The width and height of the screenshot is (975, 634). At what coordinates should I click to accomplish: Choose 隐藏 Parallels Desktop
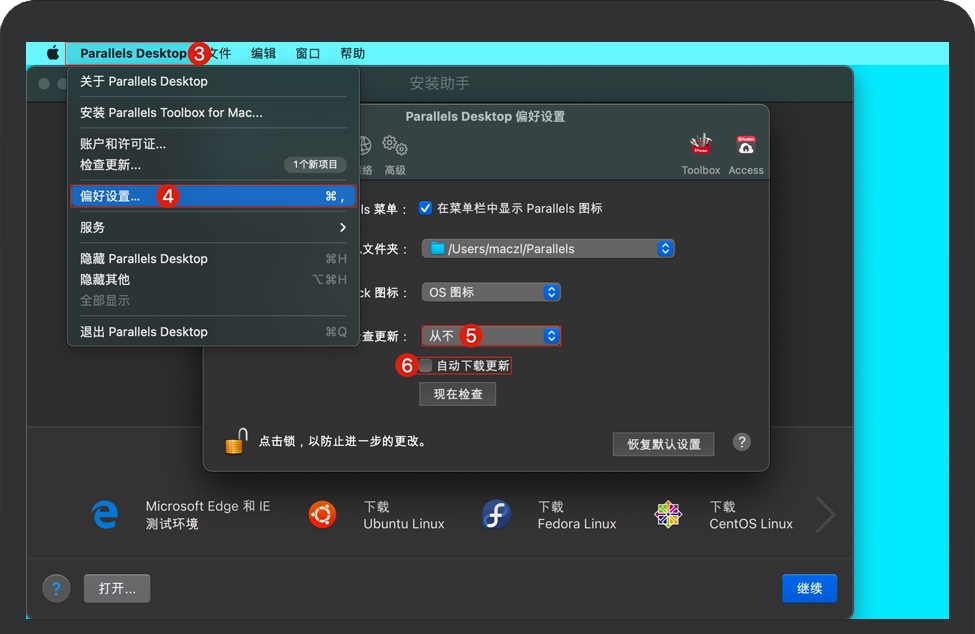tap(213, 259)
